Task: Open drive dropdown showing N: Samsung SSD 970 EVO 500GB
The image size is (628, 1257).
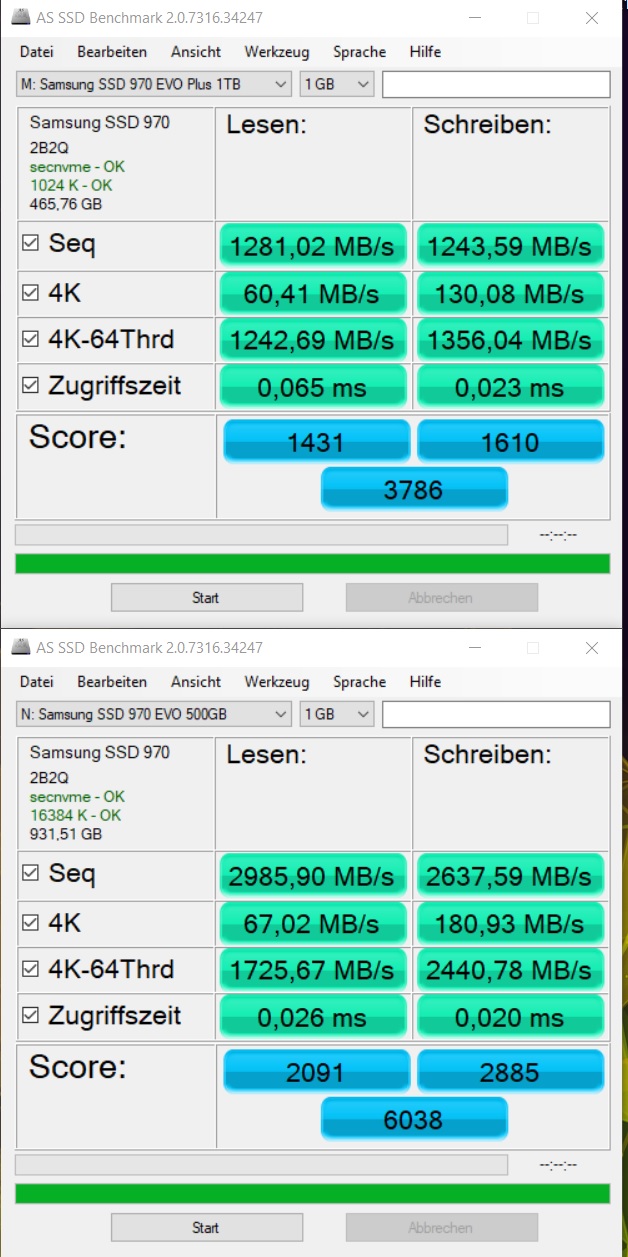Action: click(153, 714)
